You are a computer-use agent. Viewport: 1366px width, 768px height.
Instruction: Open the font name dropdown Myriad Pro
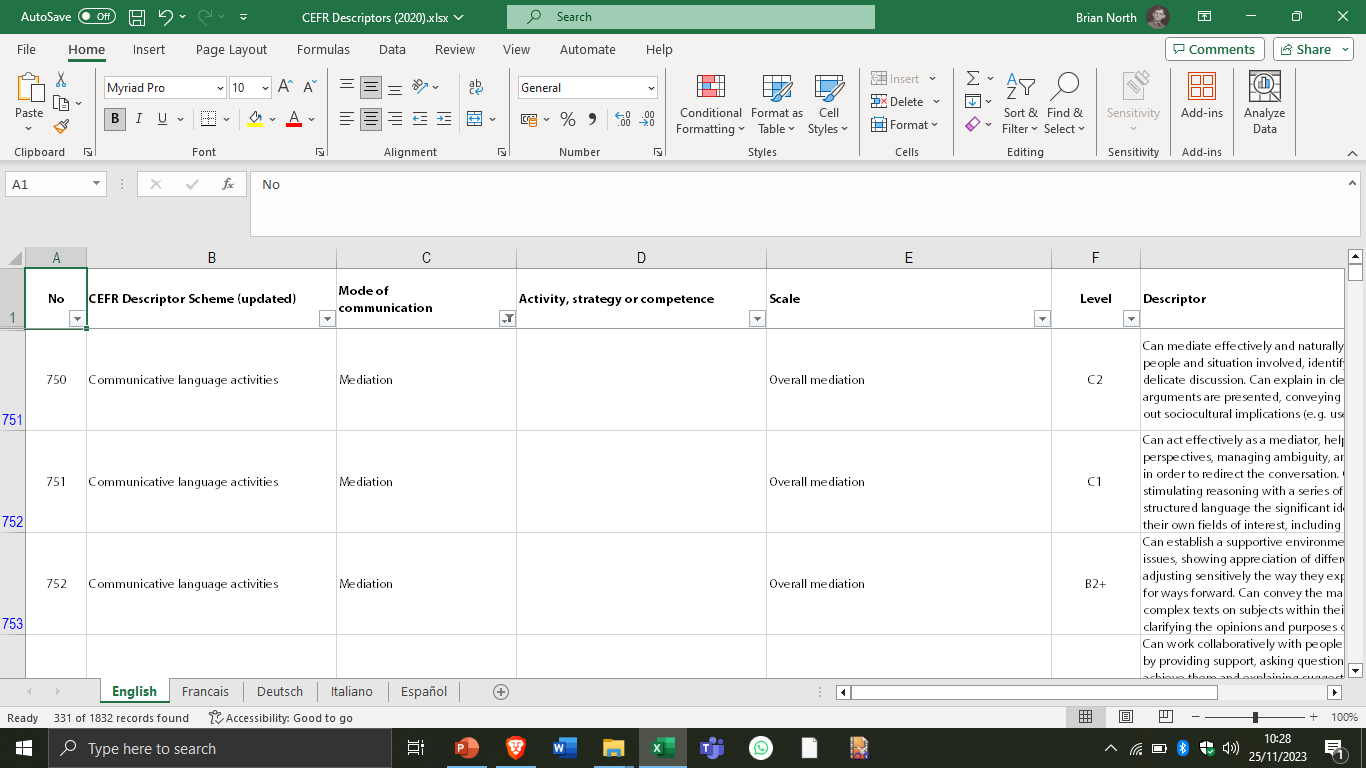[x=165, y=88]
